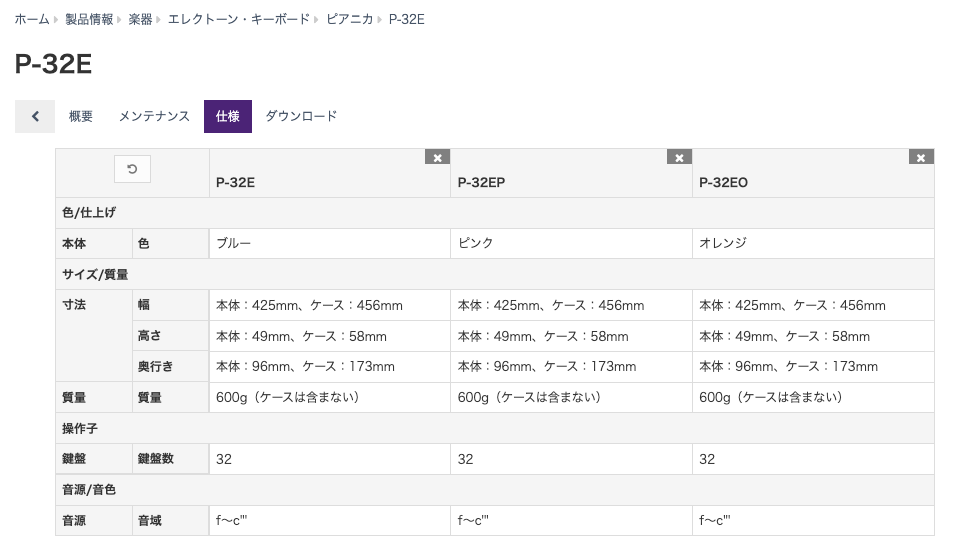
Task: Open the ダウンロード tab
Action: click(x=301, y=116)
